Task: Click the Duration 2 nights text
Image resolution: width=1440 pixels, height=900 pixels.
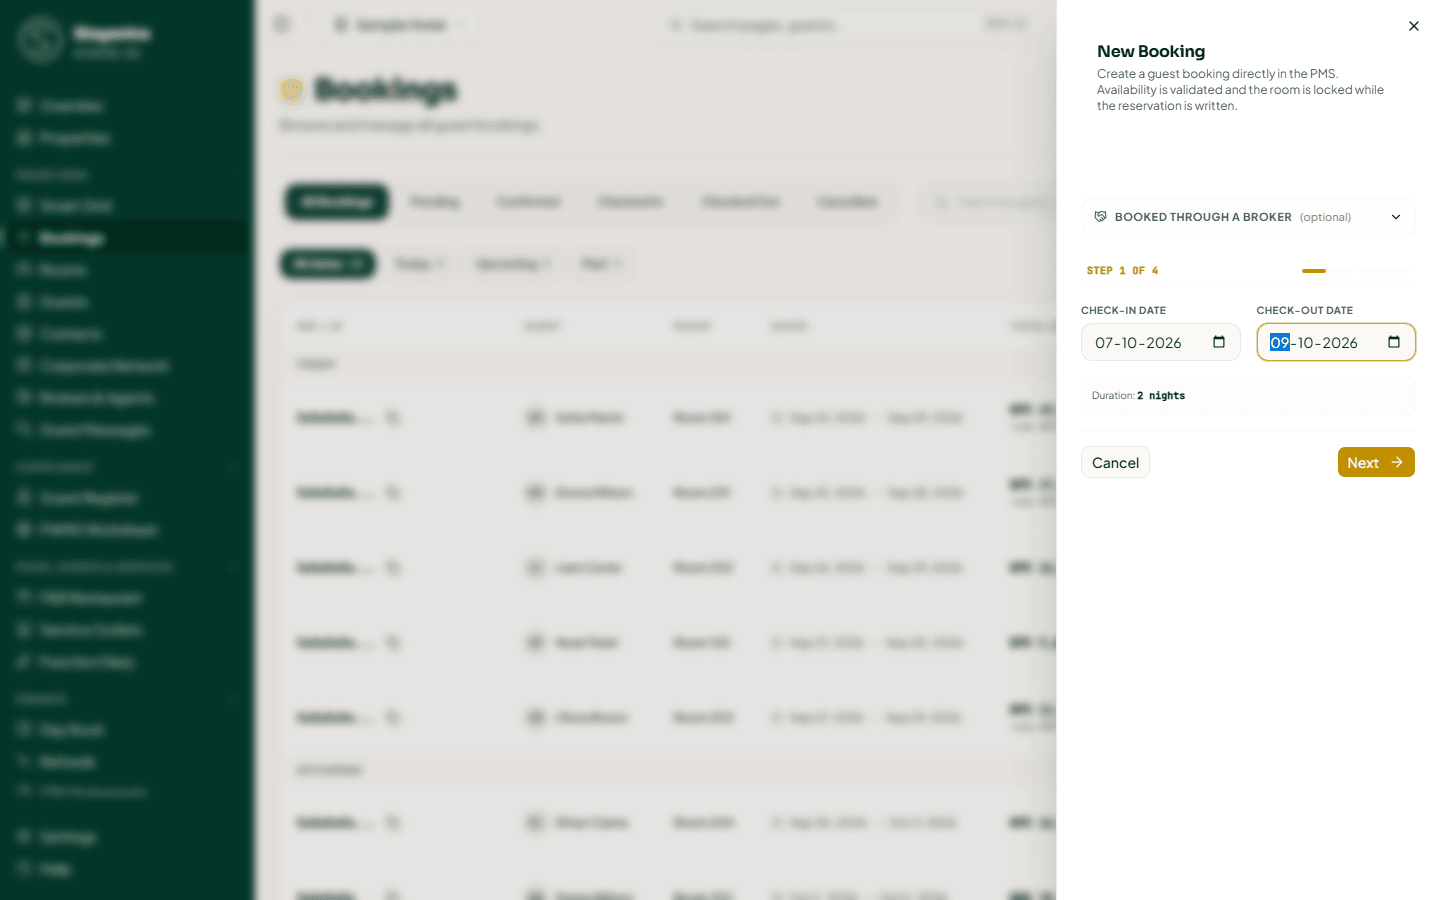Action: (x=1138, y=396)
